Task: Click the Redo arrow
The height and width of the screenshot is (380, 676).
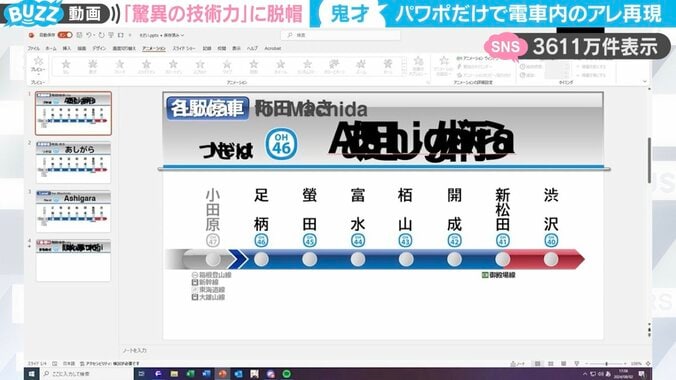Action: click(x=101, y=35)
